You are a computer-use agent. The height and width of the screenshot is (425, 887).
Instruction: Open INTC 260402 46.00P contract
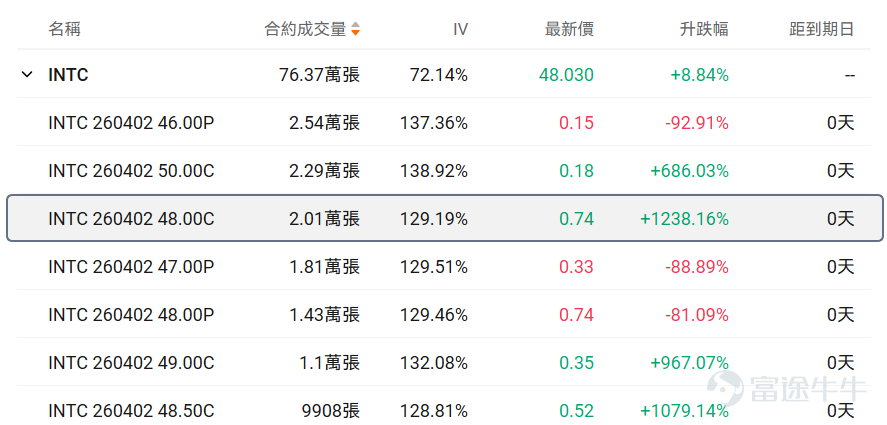tap(131, 123)
